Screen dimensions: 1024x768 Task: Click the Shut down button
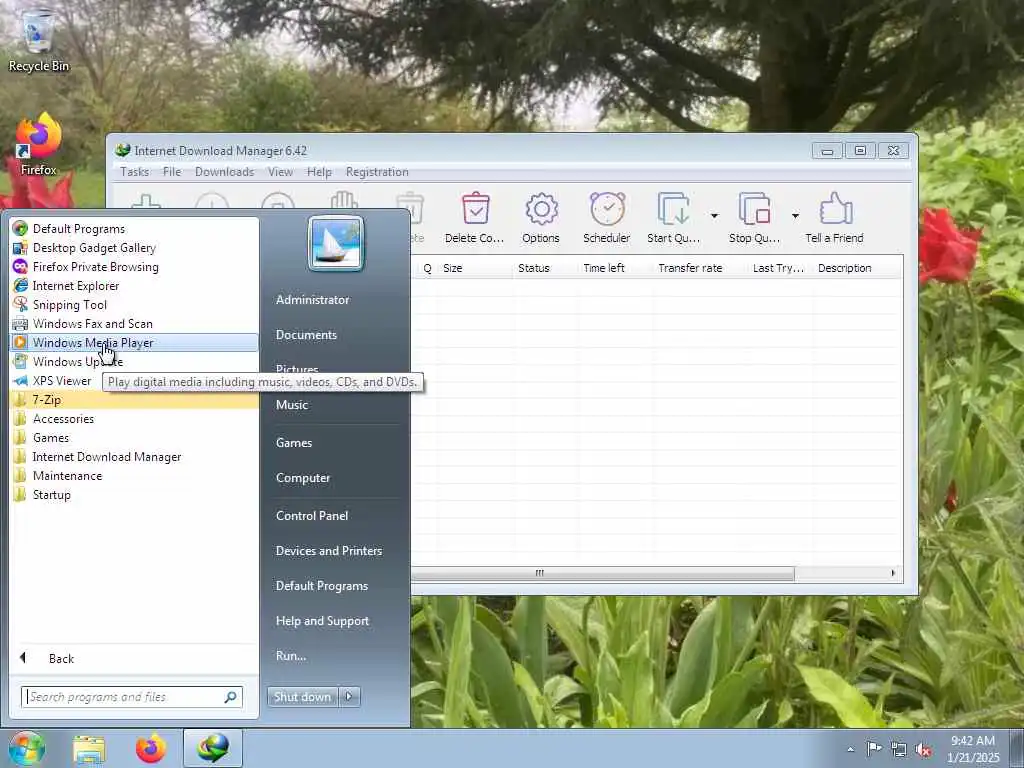pos(302,697)
